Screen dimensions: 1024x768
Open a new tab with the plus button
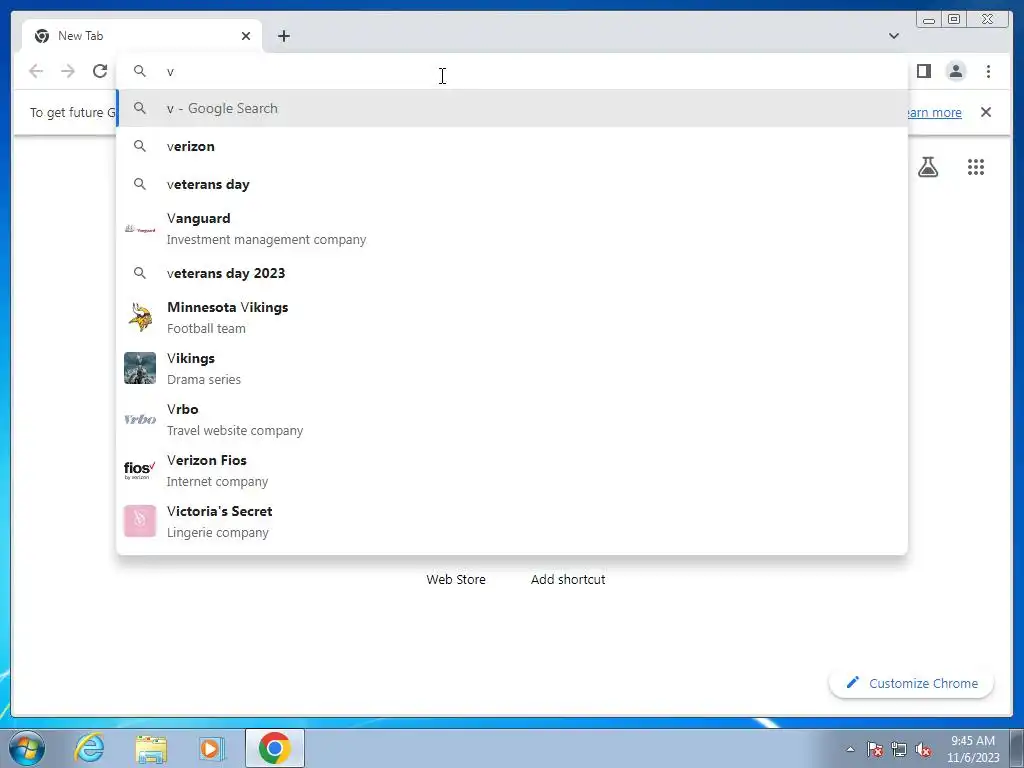tap(283, 36)
